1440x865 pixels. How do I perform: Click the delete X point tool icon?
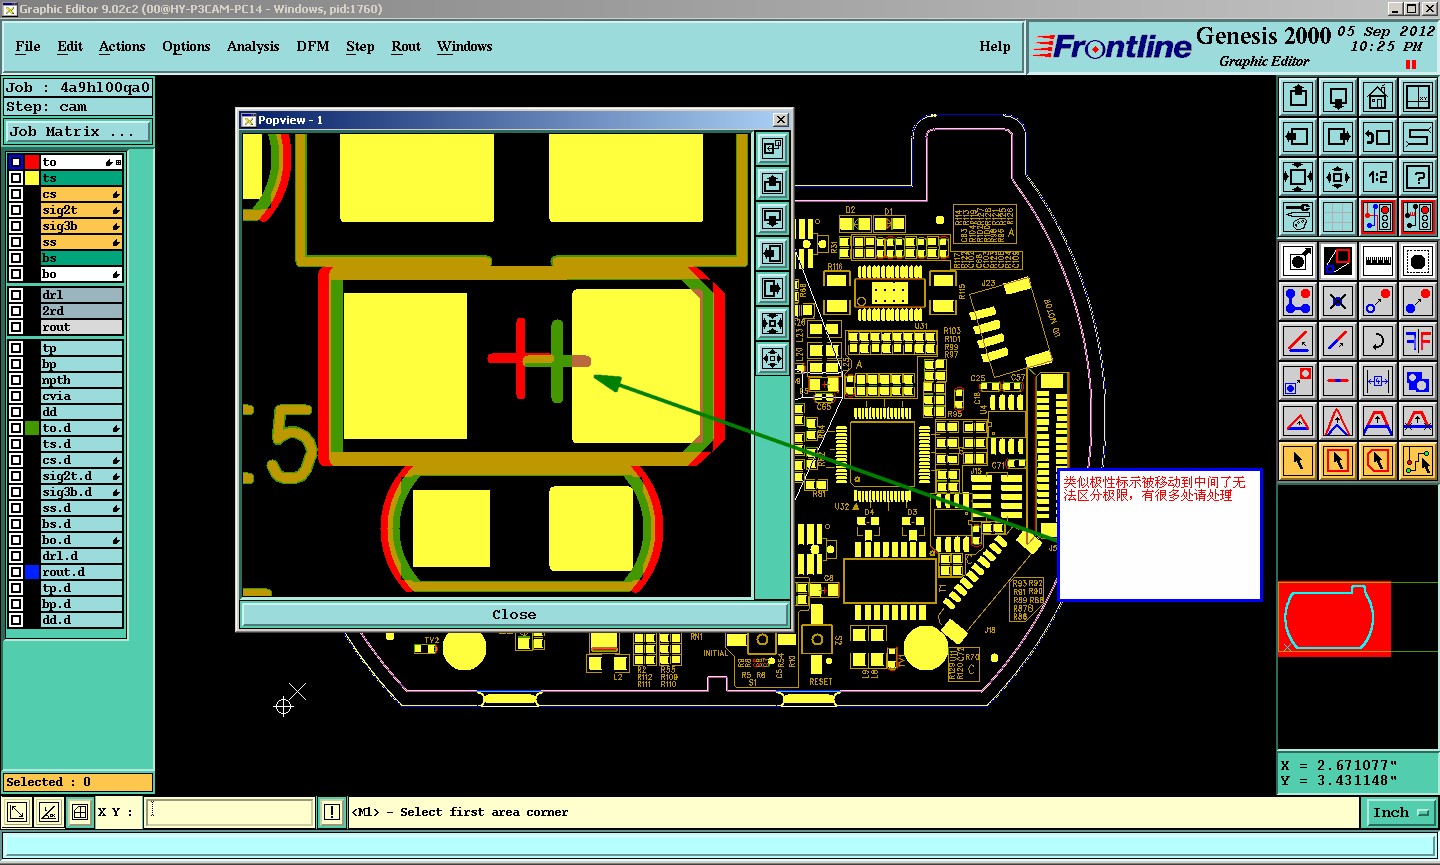click(1338, 301)
